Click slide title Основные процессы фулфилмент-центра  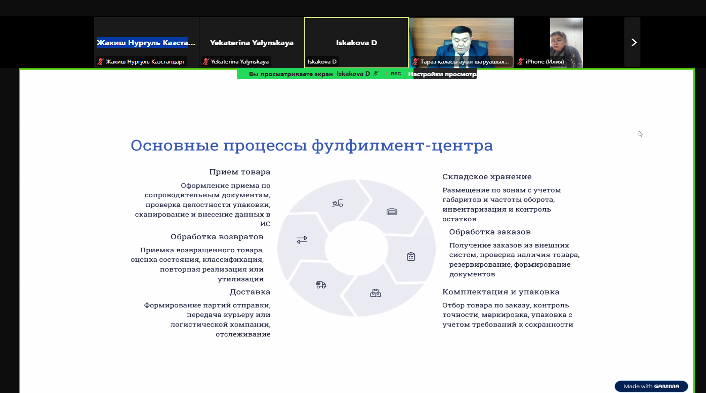[312, 145]
